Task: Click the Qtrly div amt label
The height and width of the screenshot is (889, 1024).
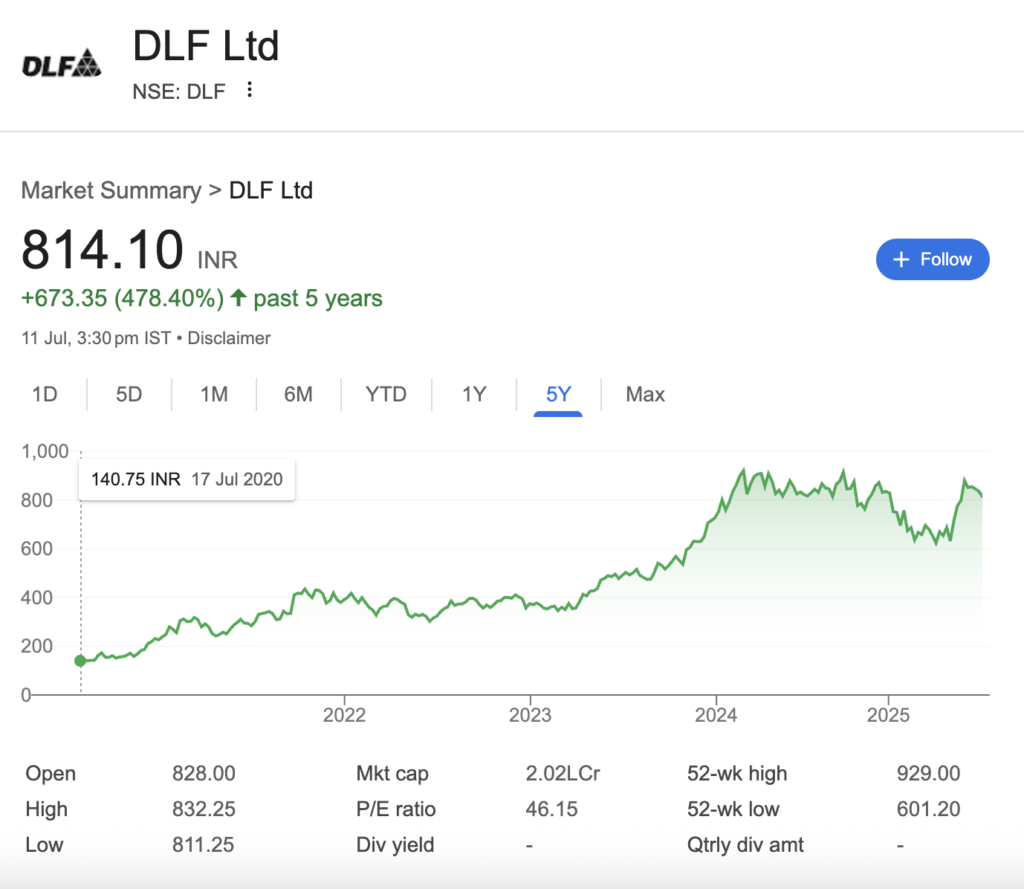Action: (745, 845)
